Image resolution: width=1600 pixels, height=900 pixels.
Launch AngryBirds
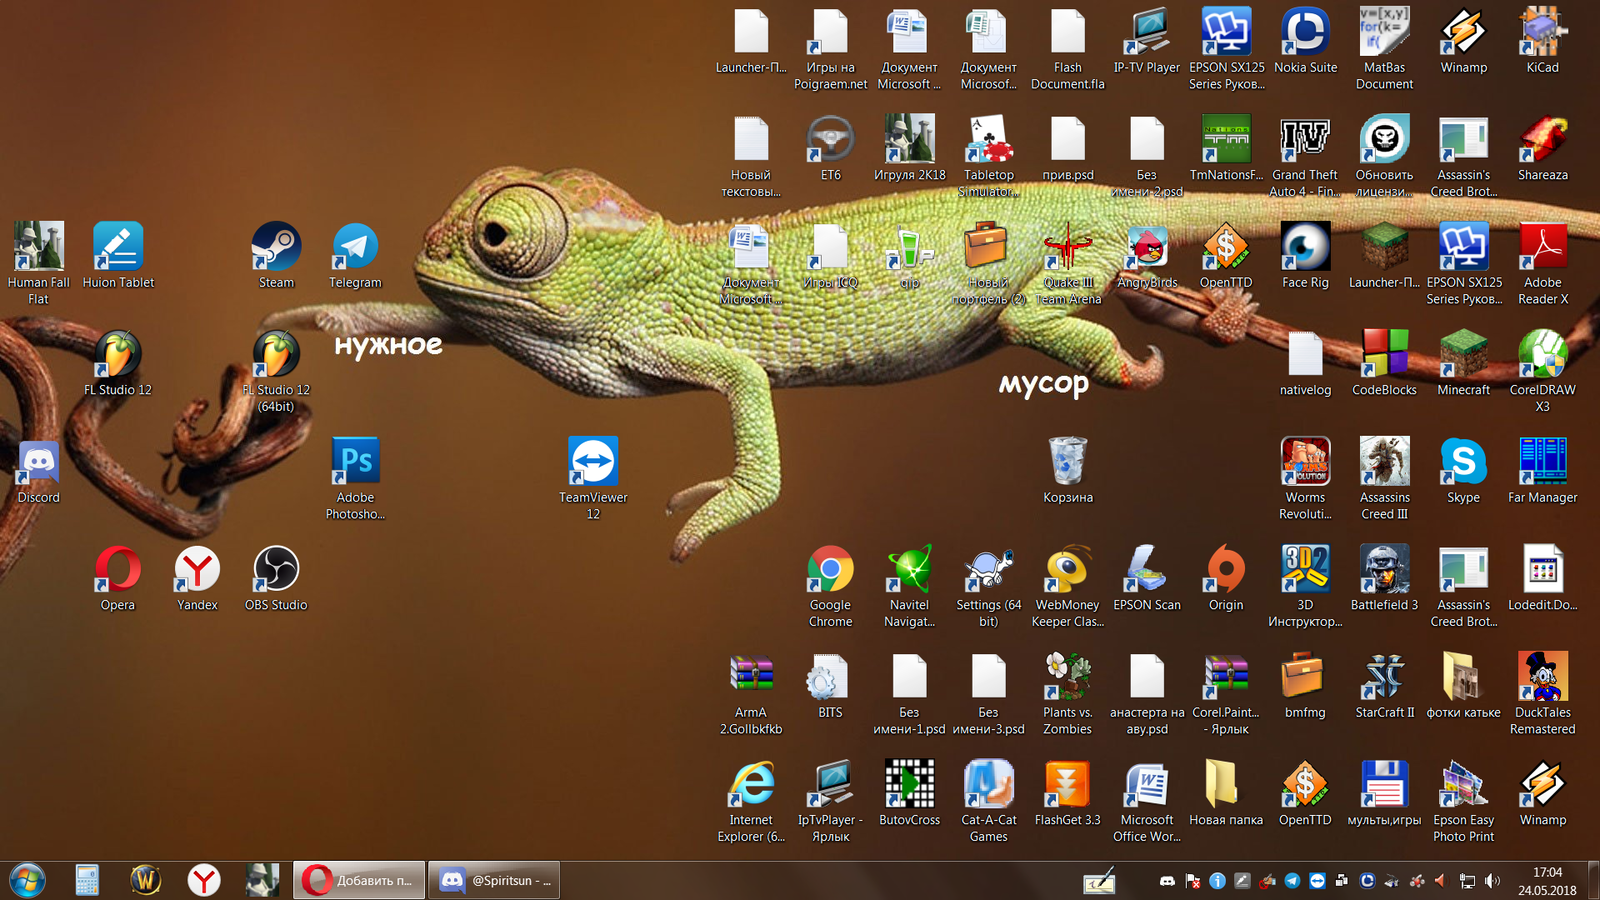point(1147,256)
